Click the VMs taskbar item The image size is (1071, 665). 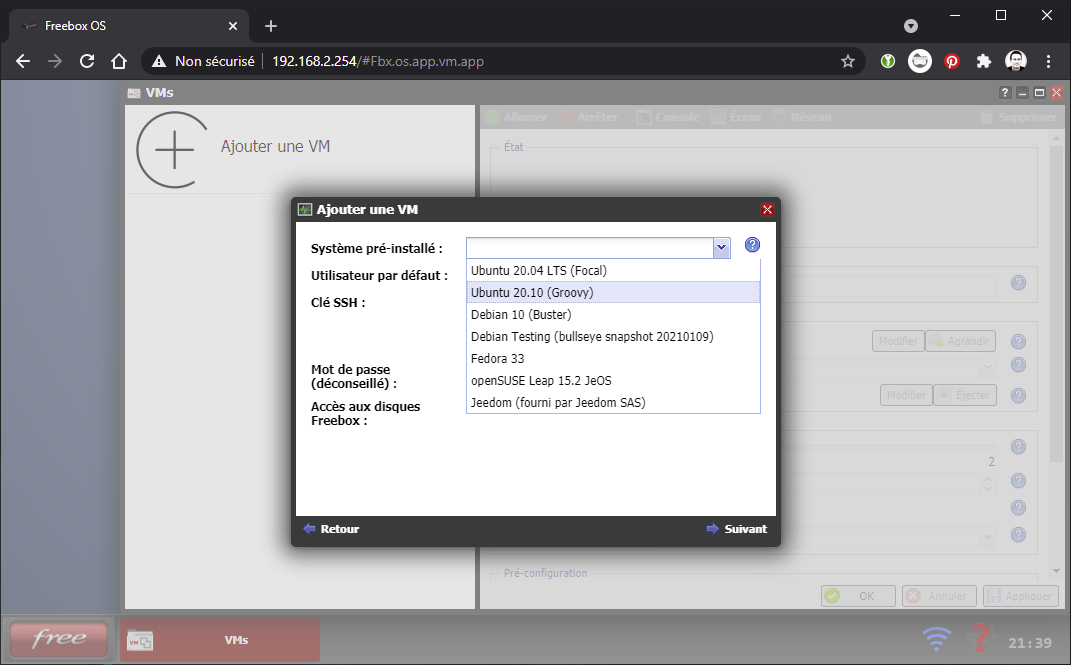pos(220,640)
